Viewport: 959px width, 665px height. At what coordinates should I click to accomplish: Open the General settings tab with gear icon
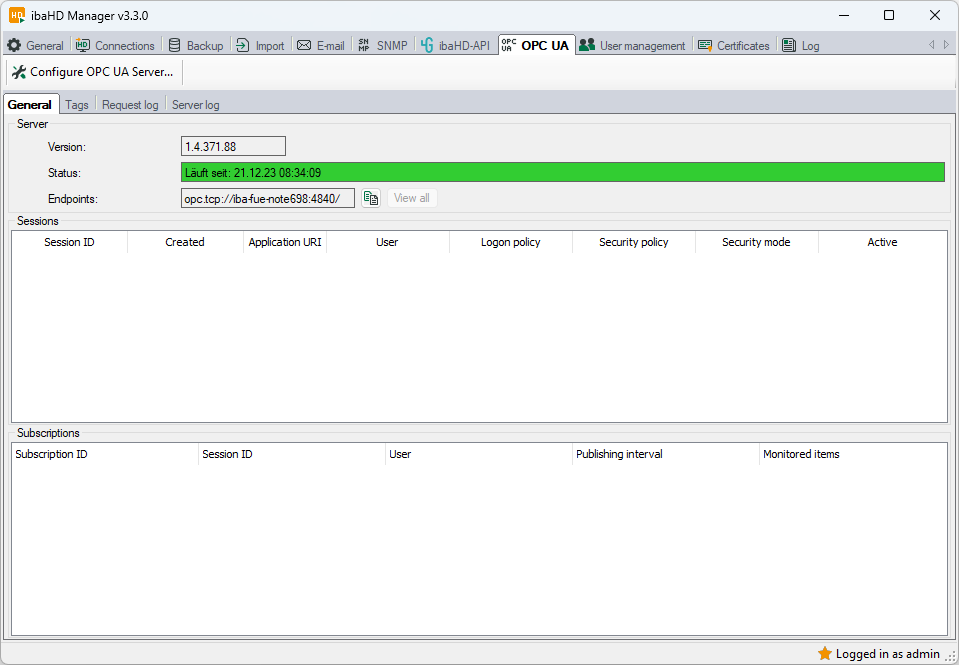(35, 45)
